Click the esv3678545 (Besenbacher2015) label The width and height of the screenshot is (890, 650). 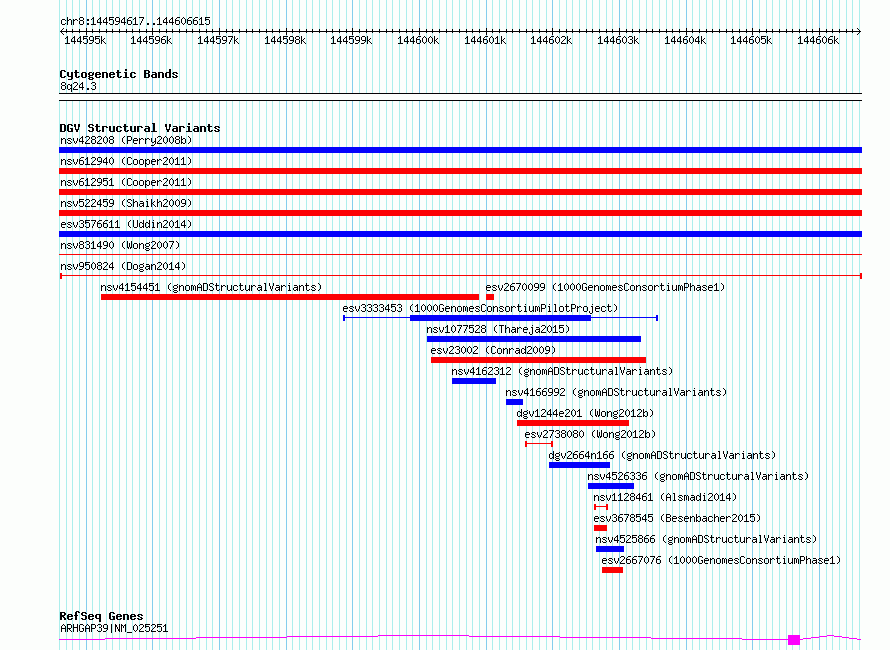coord(677,518)
